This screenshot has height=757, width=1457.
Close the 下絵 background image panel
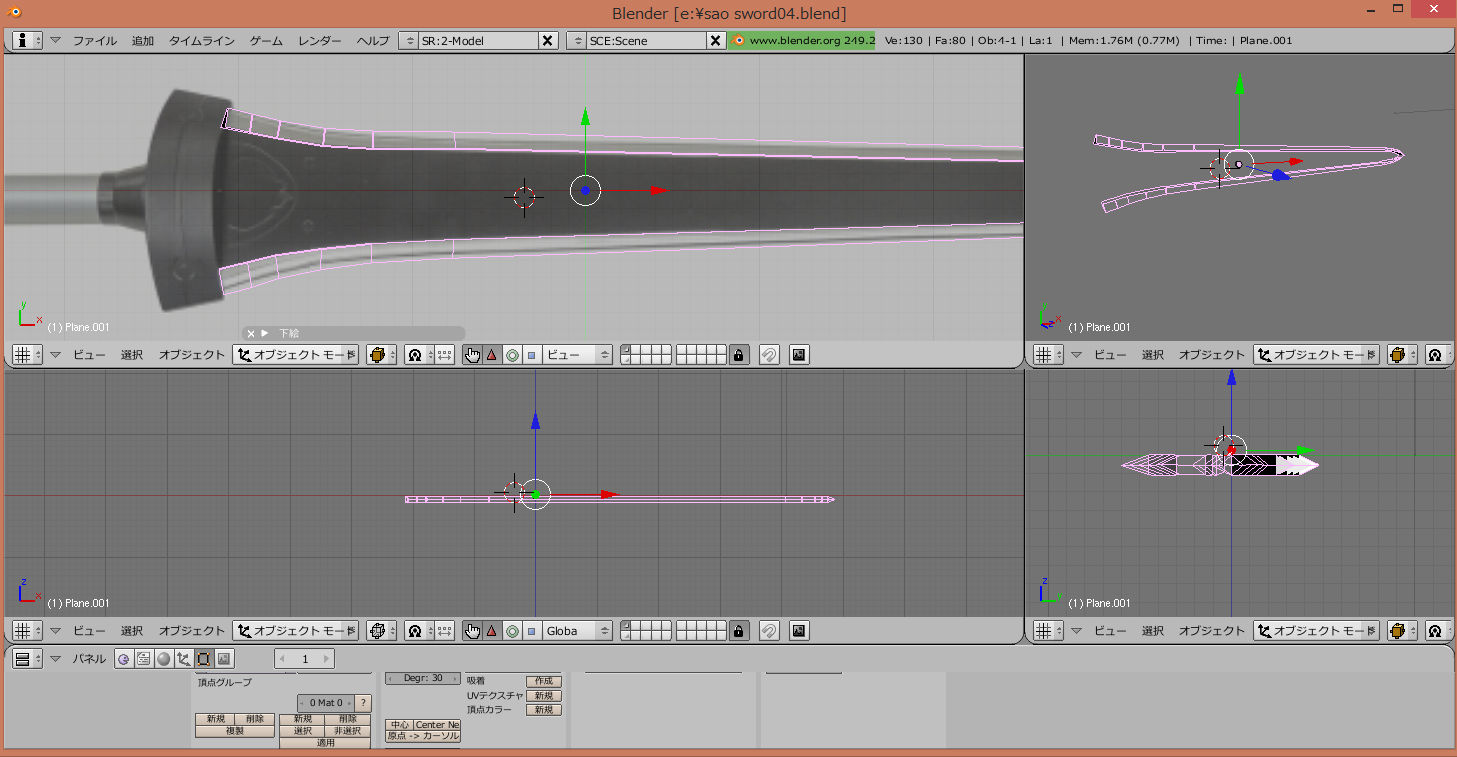(251, 333)
